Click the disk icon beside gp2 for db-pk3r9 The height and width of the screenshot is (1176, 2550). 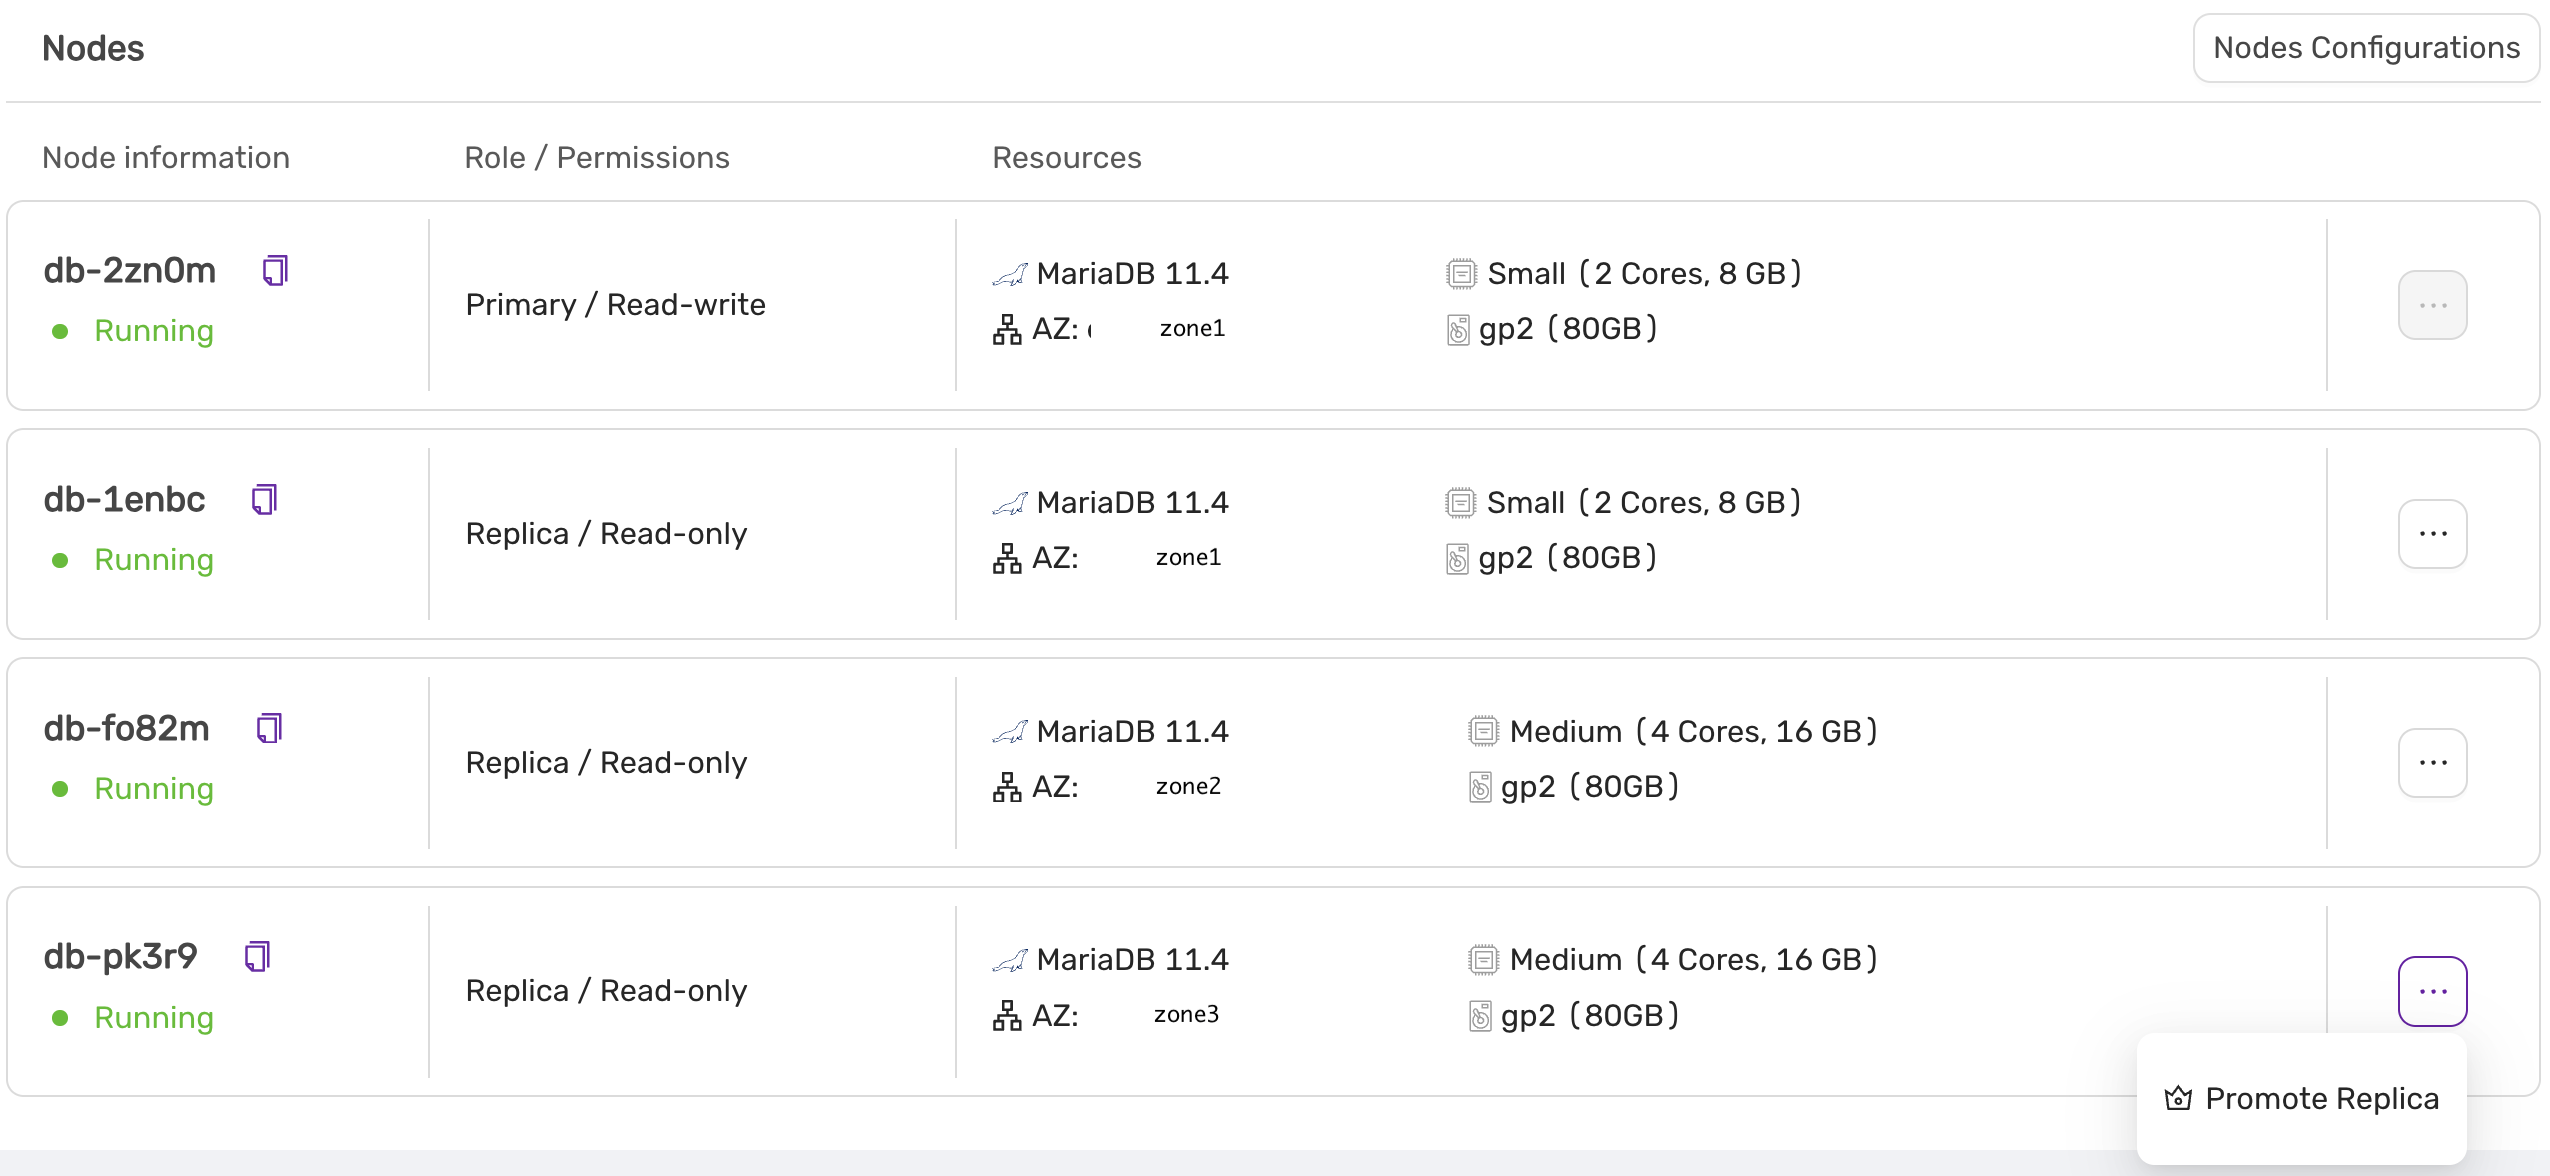pyautogui.click(x=1480, y=1016)
